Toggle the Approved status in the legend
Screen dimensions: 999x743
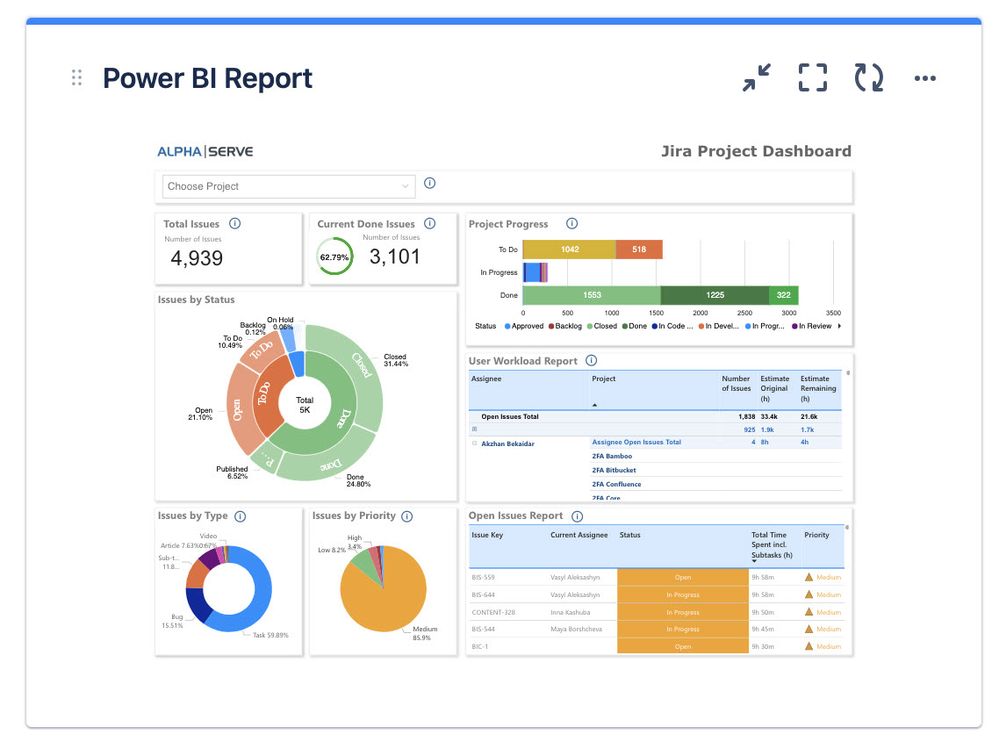click(x=523, y=325)
